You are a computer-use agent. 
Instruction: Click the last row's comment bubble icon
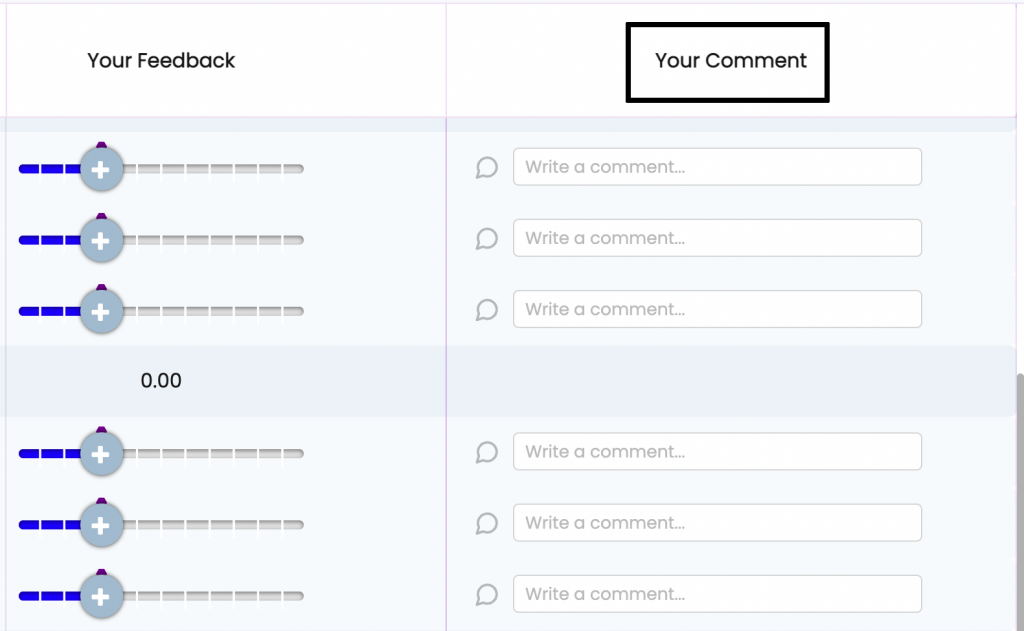(486, 594)
